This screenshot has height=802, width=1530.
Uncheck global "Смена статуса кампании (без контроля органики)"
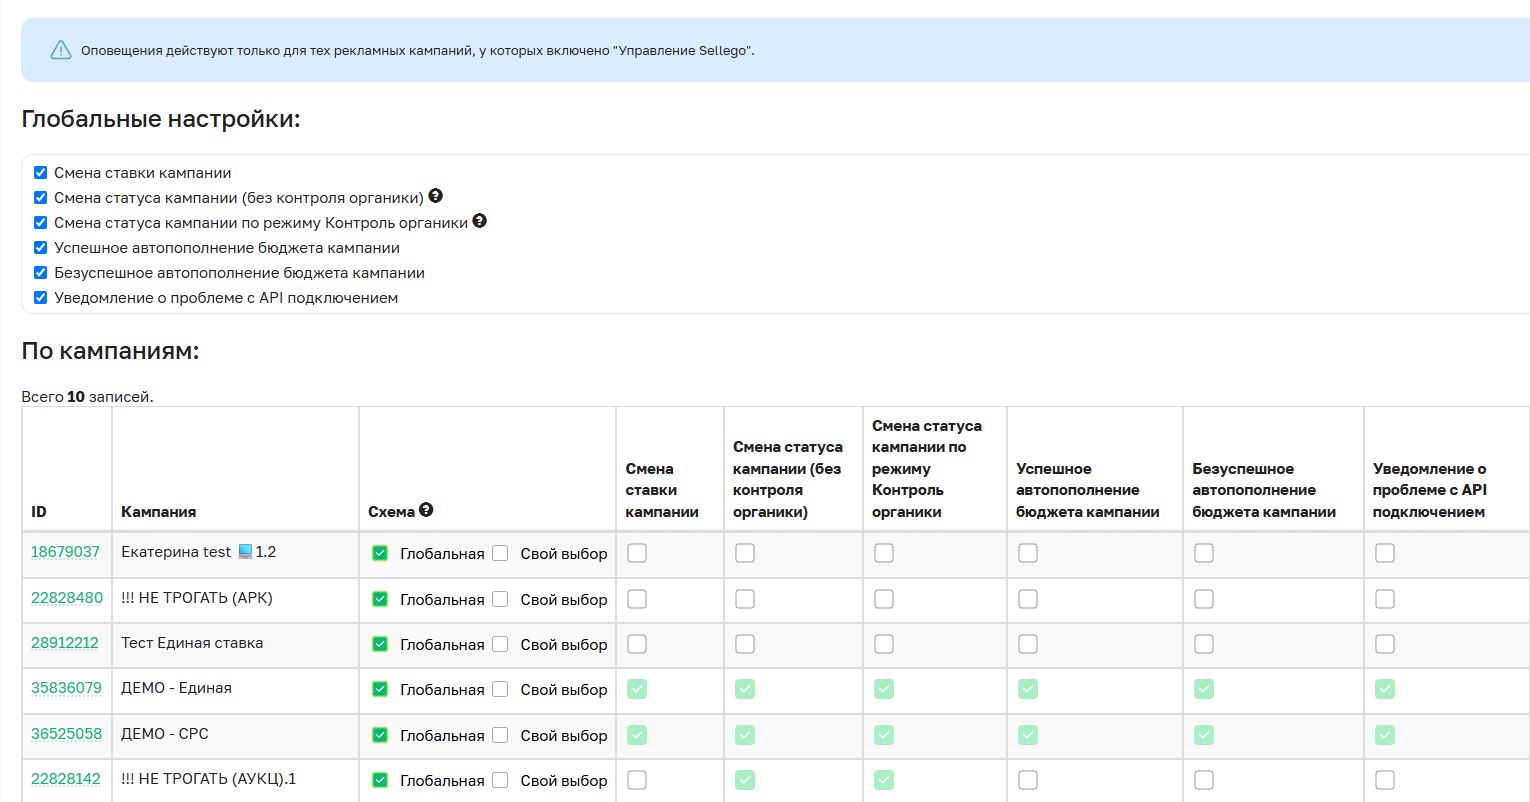(x=41, y=197)
